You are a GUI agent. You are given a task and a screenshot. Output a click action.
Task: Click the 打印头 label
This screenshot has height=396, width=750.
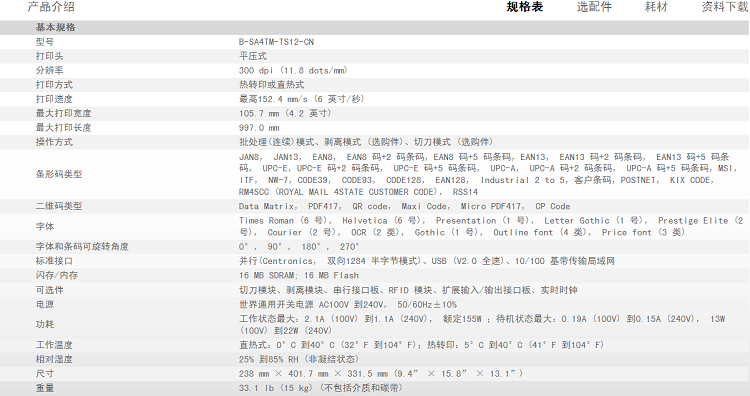point(49,56)
